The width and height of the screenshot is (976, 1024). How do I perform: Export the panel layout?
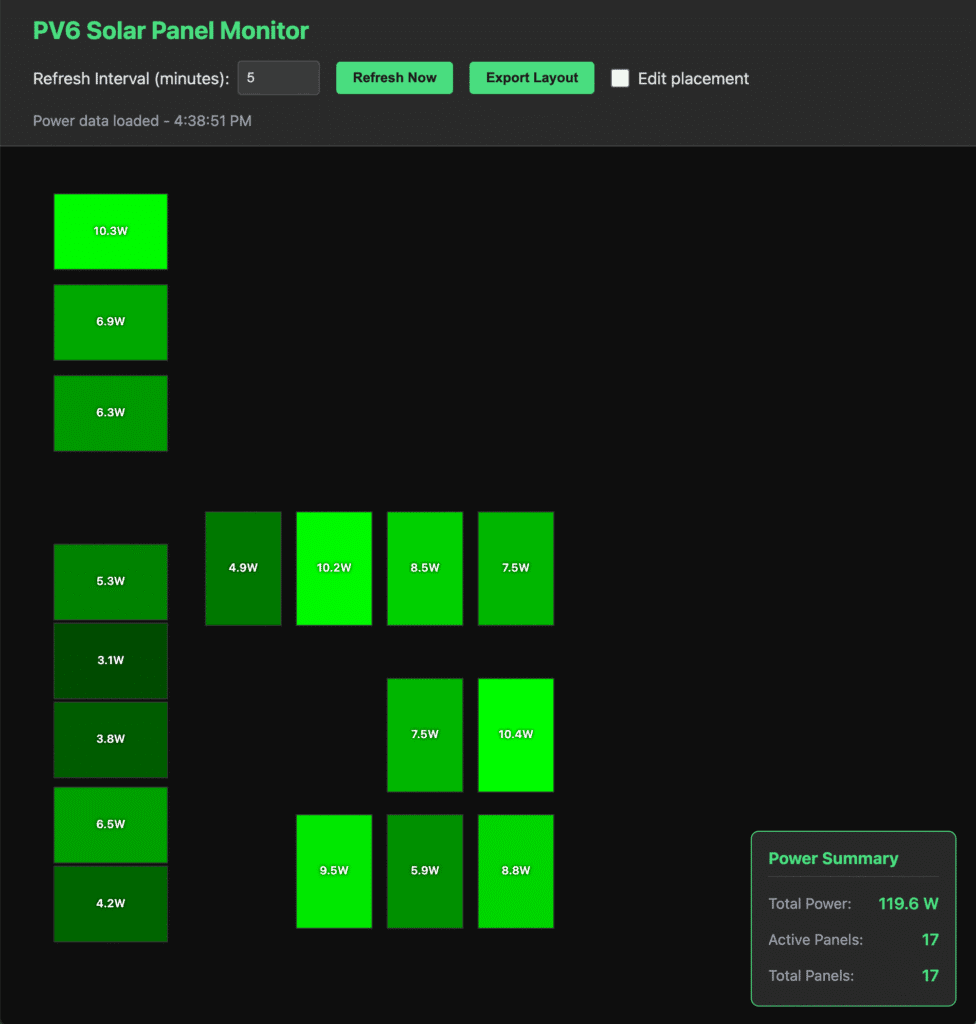[531, 77]
